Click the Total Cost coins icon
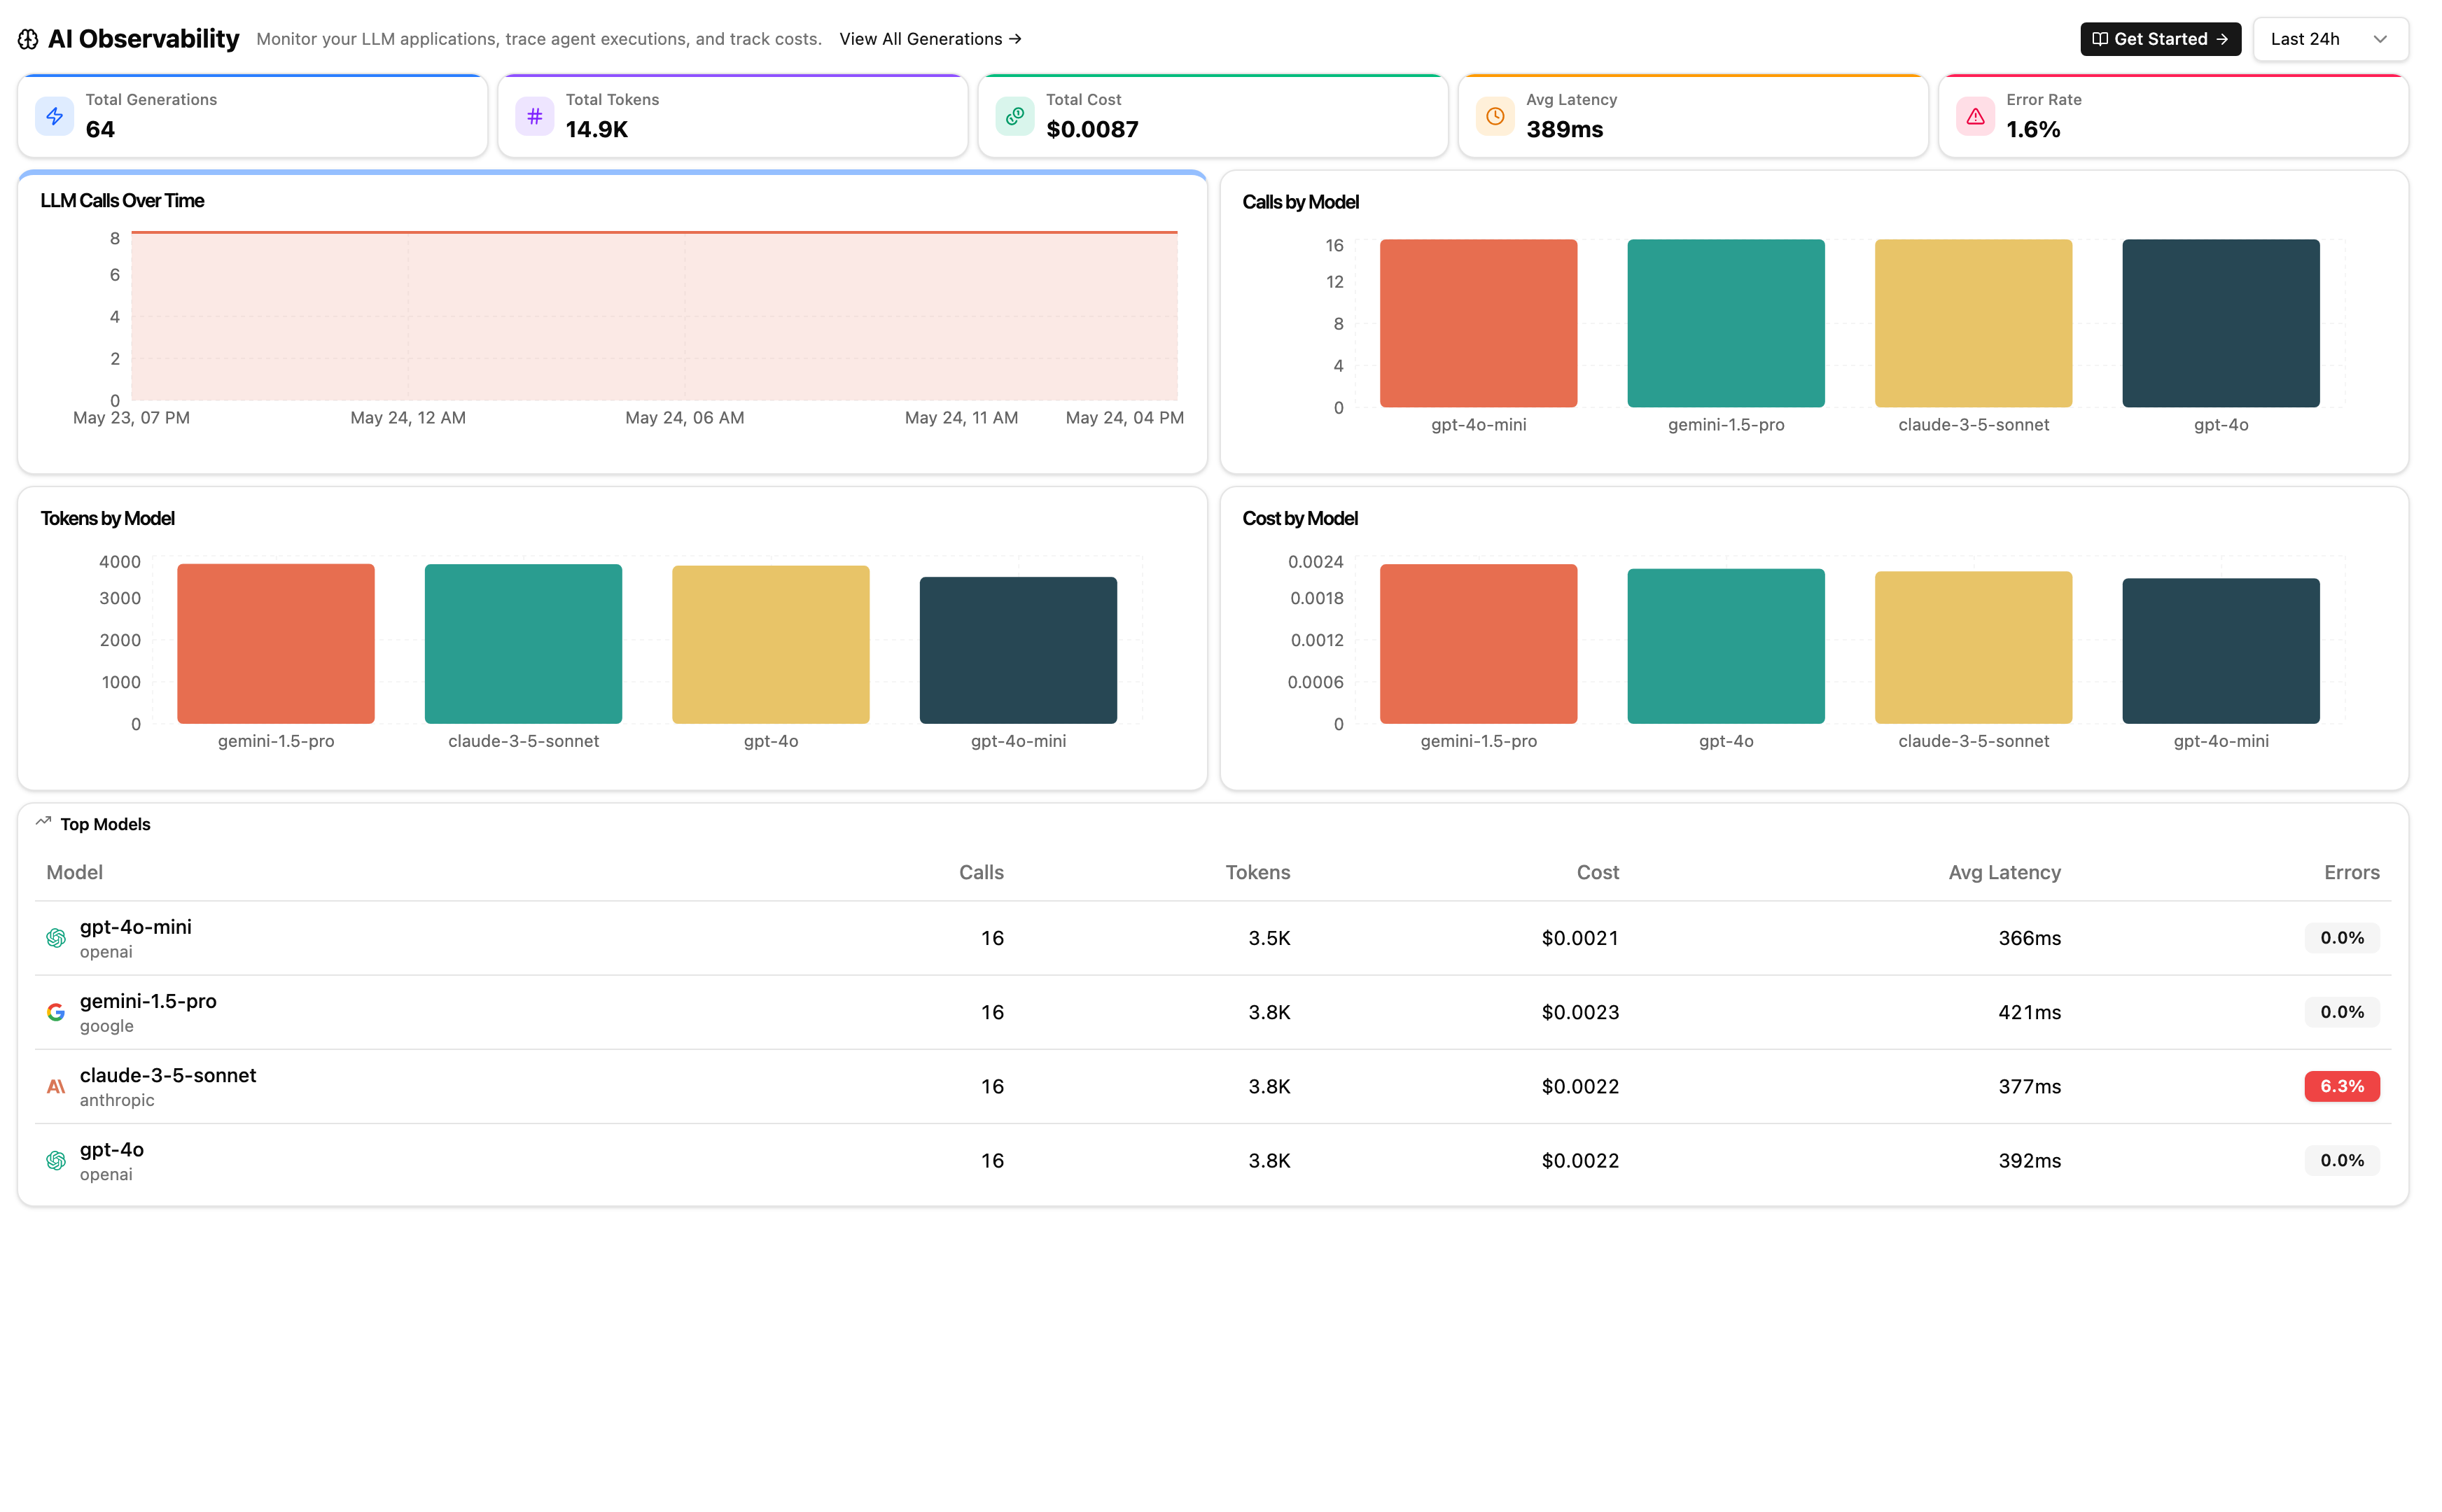The height and width of the screenshot is (1512, 2442). (1015, 116)
